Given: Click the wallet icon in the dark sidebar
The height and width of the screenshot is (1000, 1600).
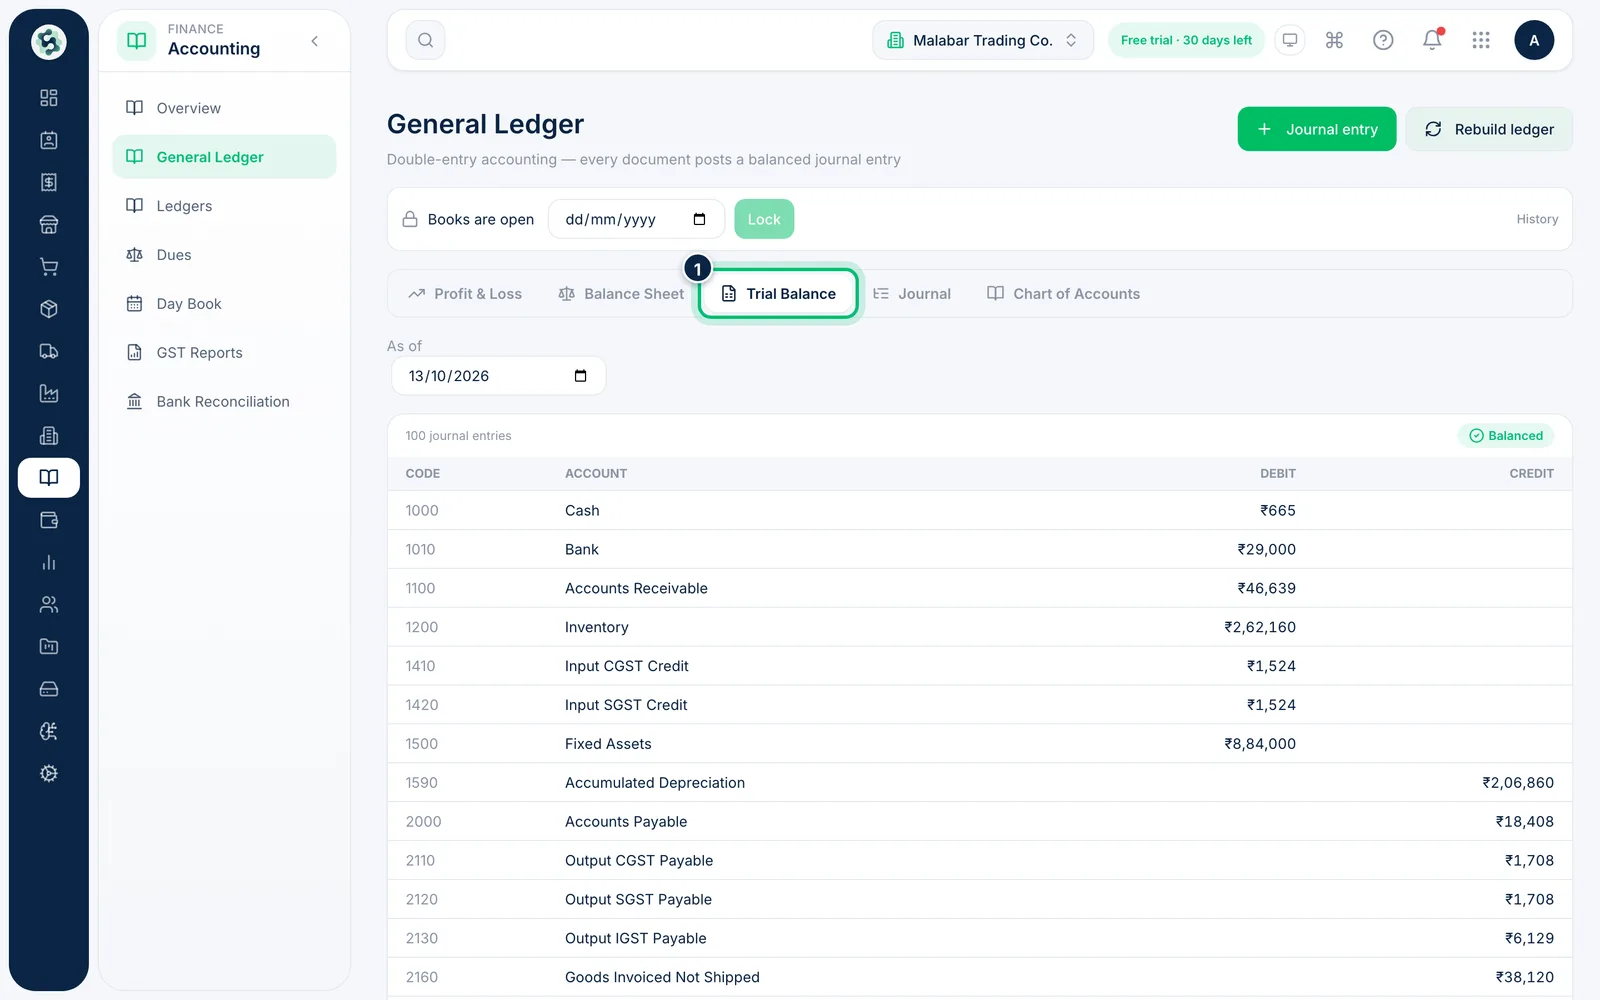Looking at the screenshot, I should pyautogui.click(x=48, y=520).
